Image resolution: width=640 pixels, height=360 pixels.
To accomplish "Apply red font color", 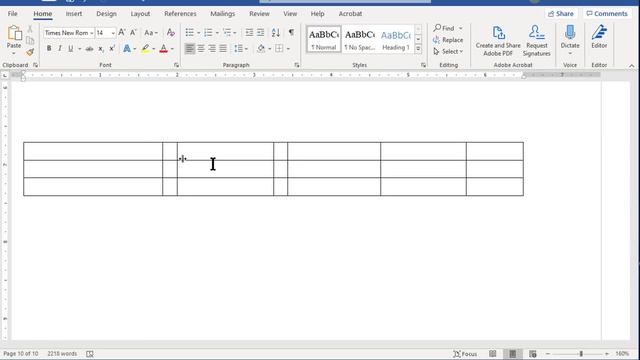I will (164, 49).
